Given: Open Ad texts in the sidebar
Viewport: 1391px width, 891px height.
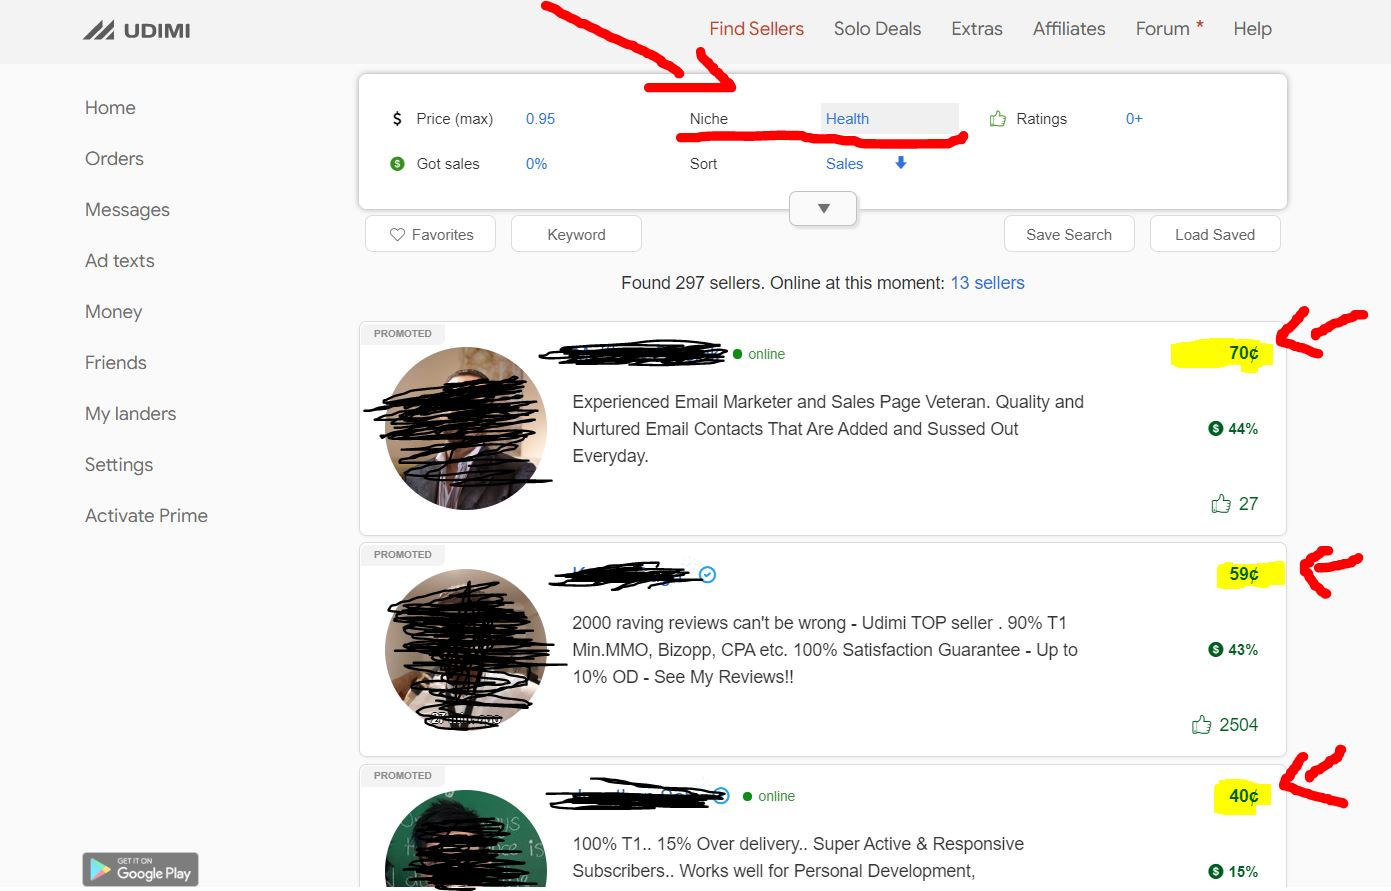Looking at the screenshot, I should (120, 261).
